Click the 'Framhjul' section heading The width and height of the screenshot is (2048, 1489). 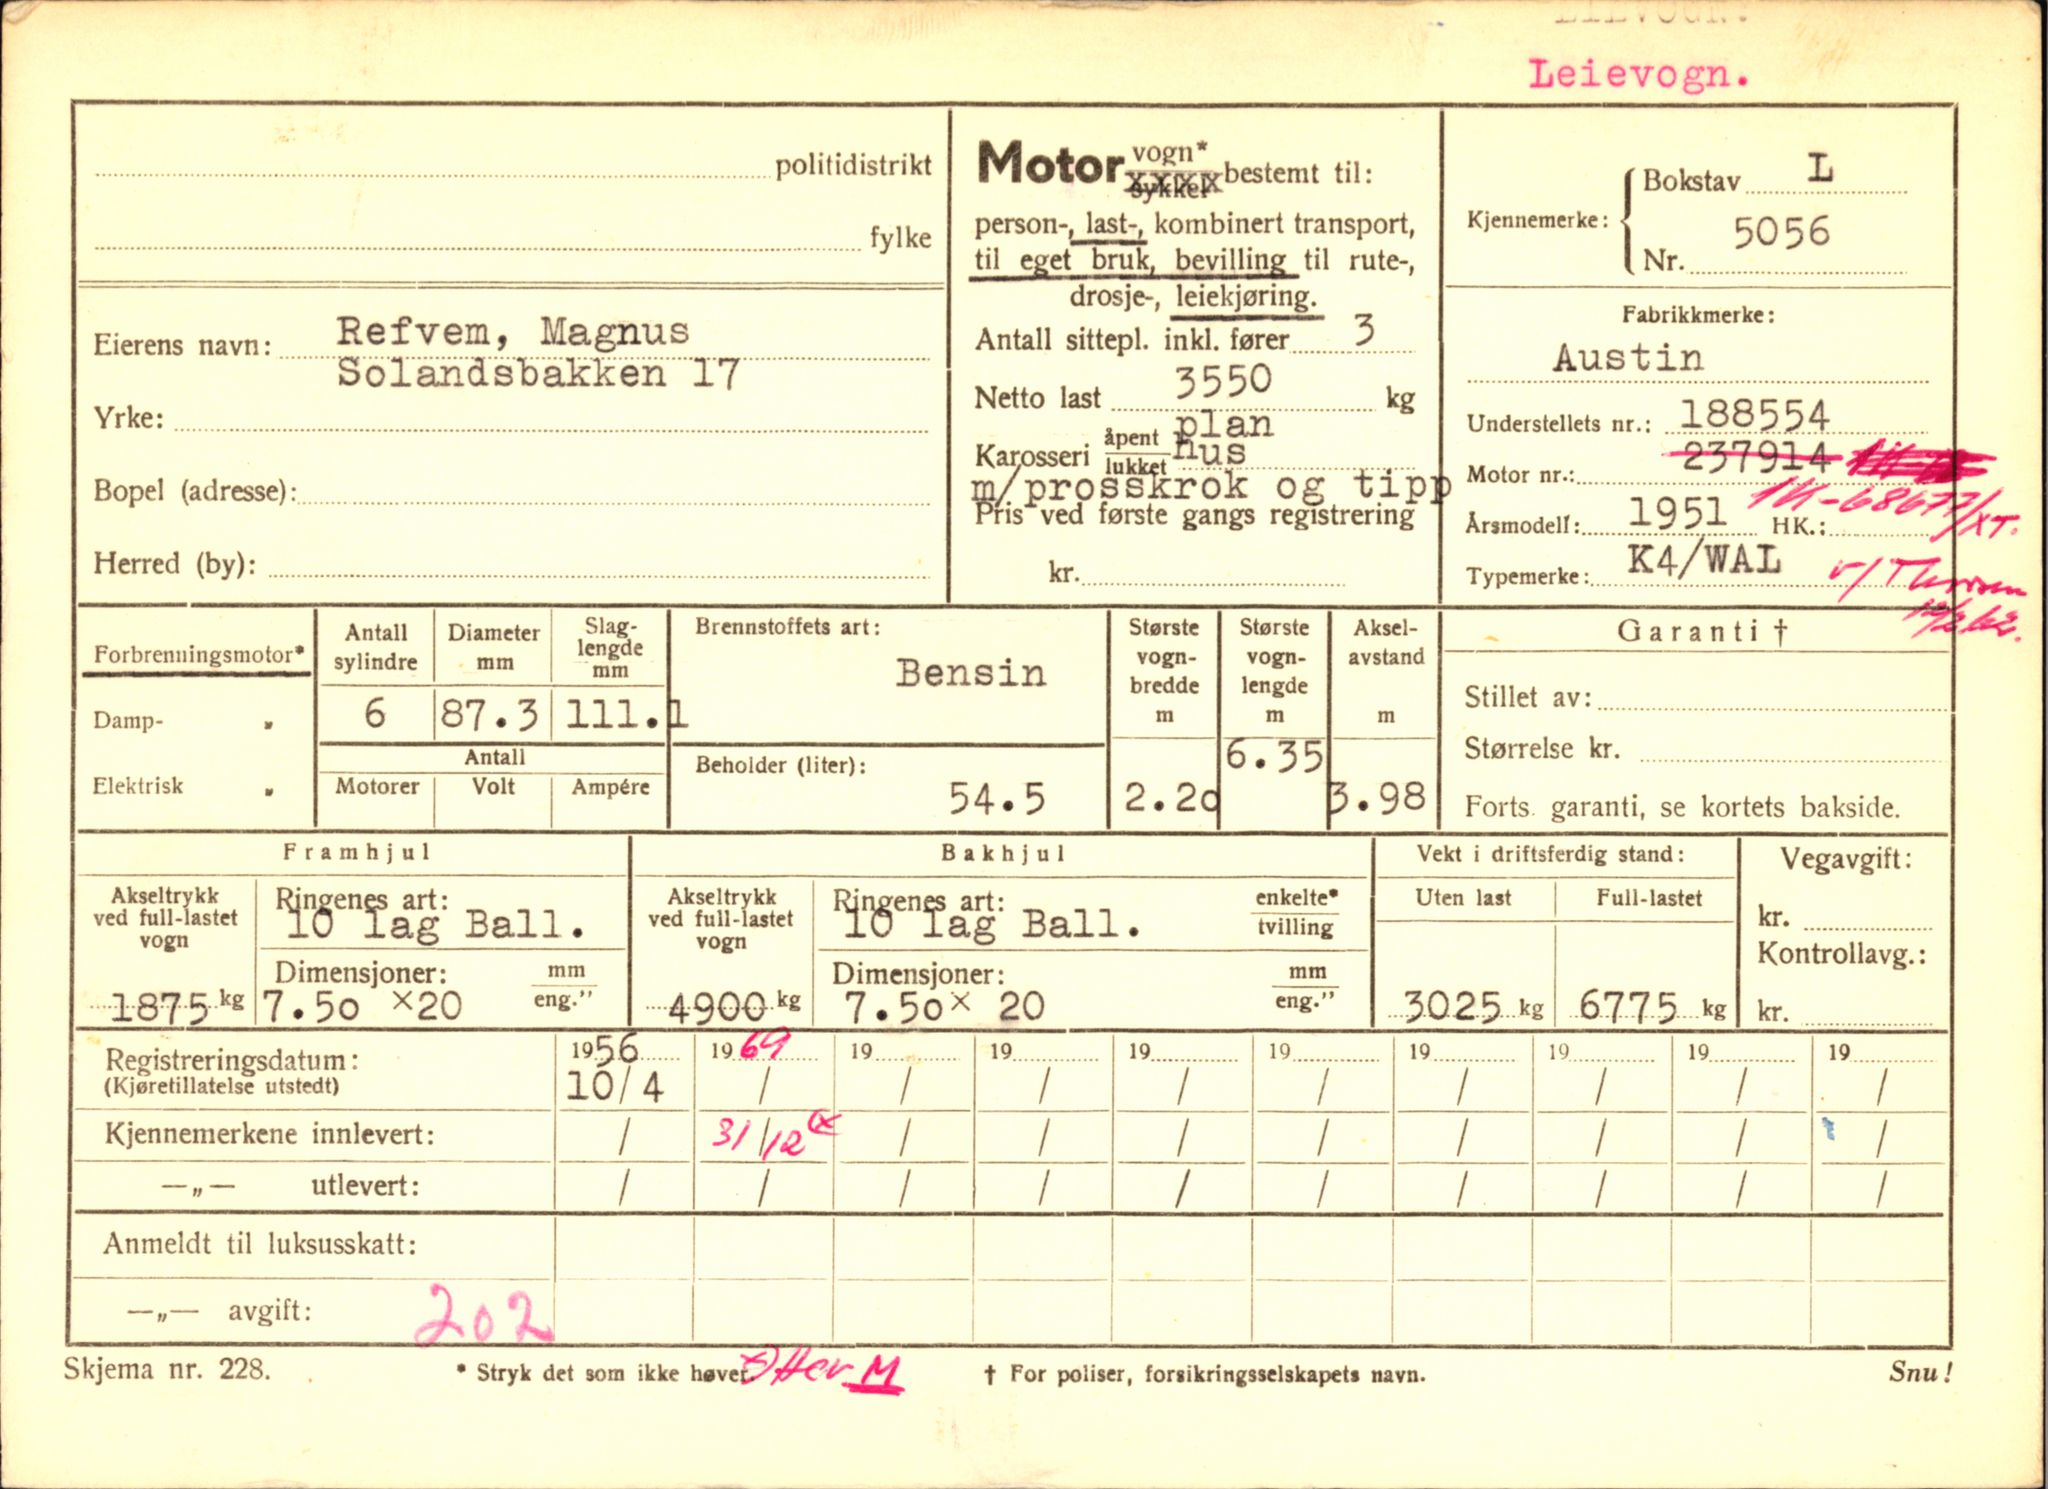click(x=356, y=852)
